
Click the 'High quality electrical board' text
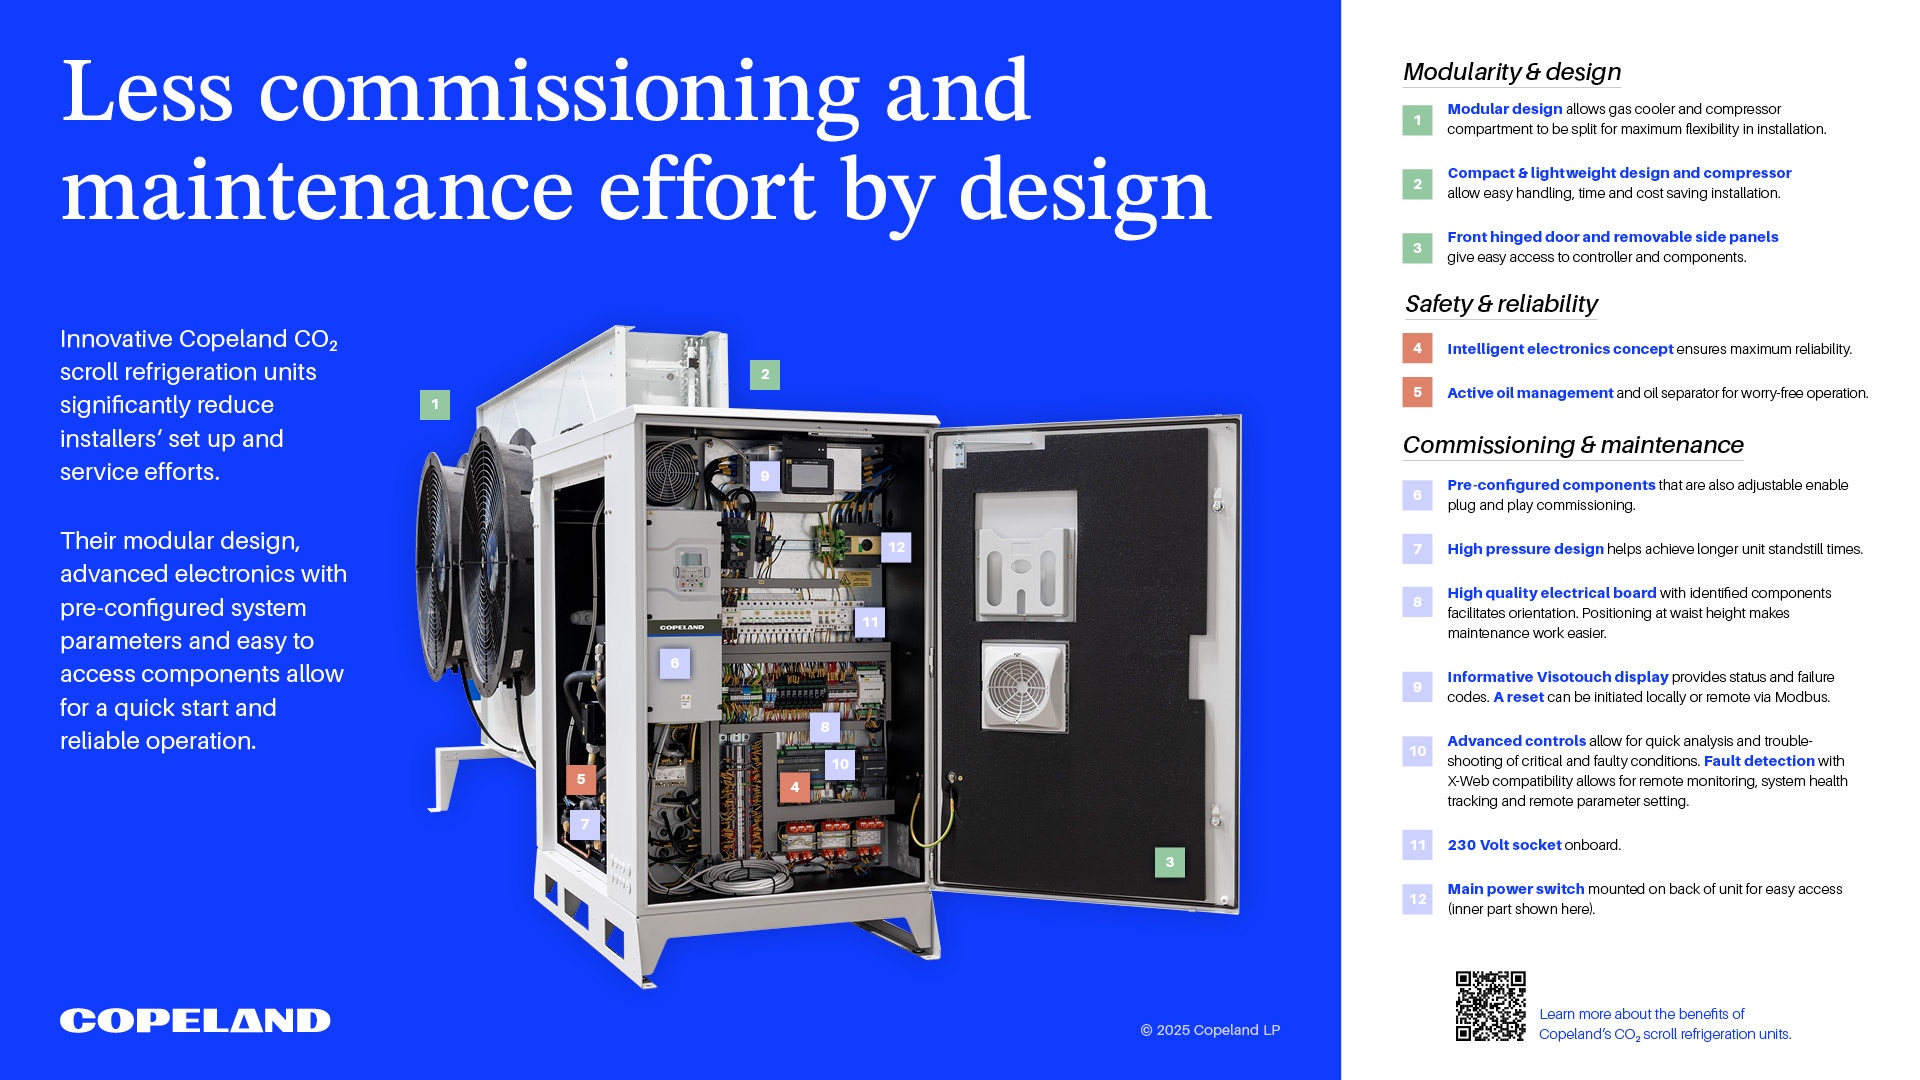pyautogui.click(x=1551, y=593)
